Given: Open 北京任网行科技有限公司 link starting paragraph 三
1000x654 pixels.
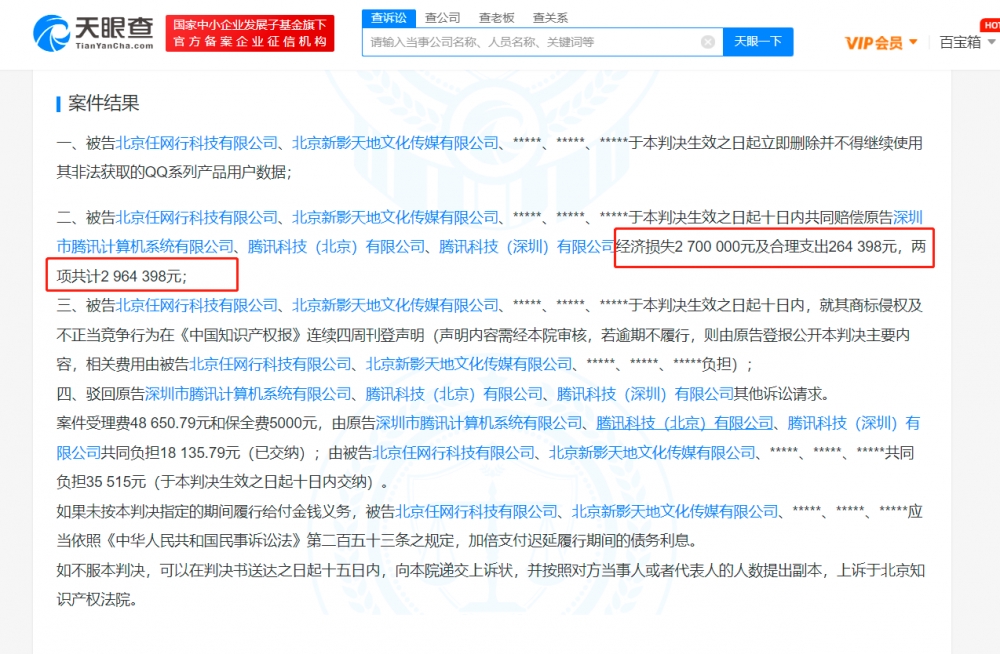Looking at the screenshot, I should click(197, 306).
